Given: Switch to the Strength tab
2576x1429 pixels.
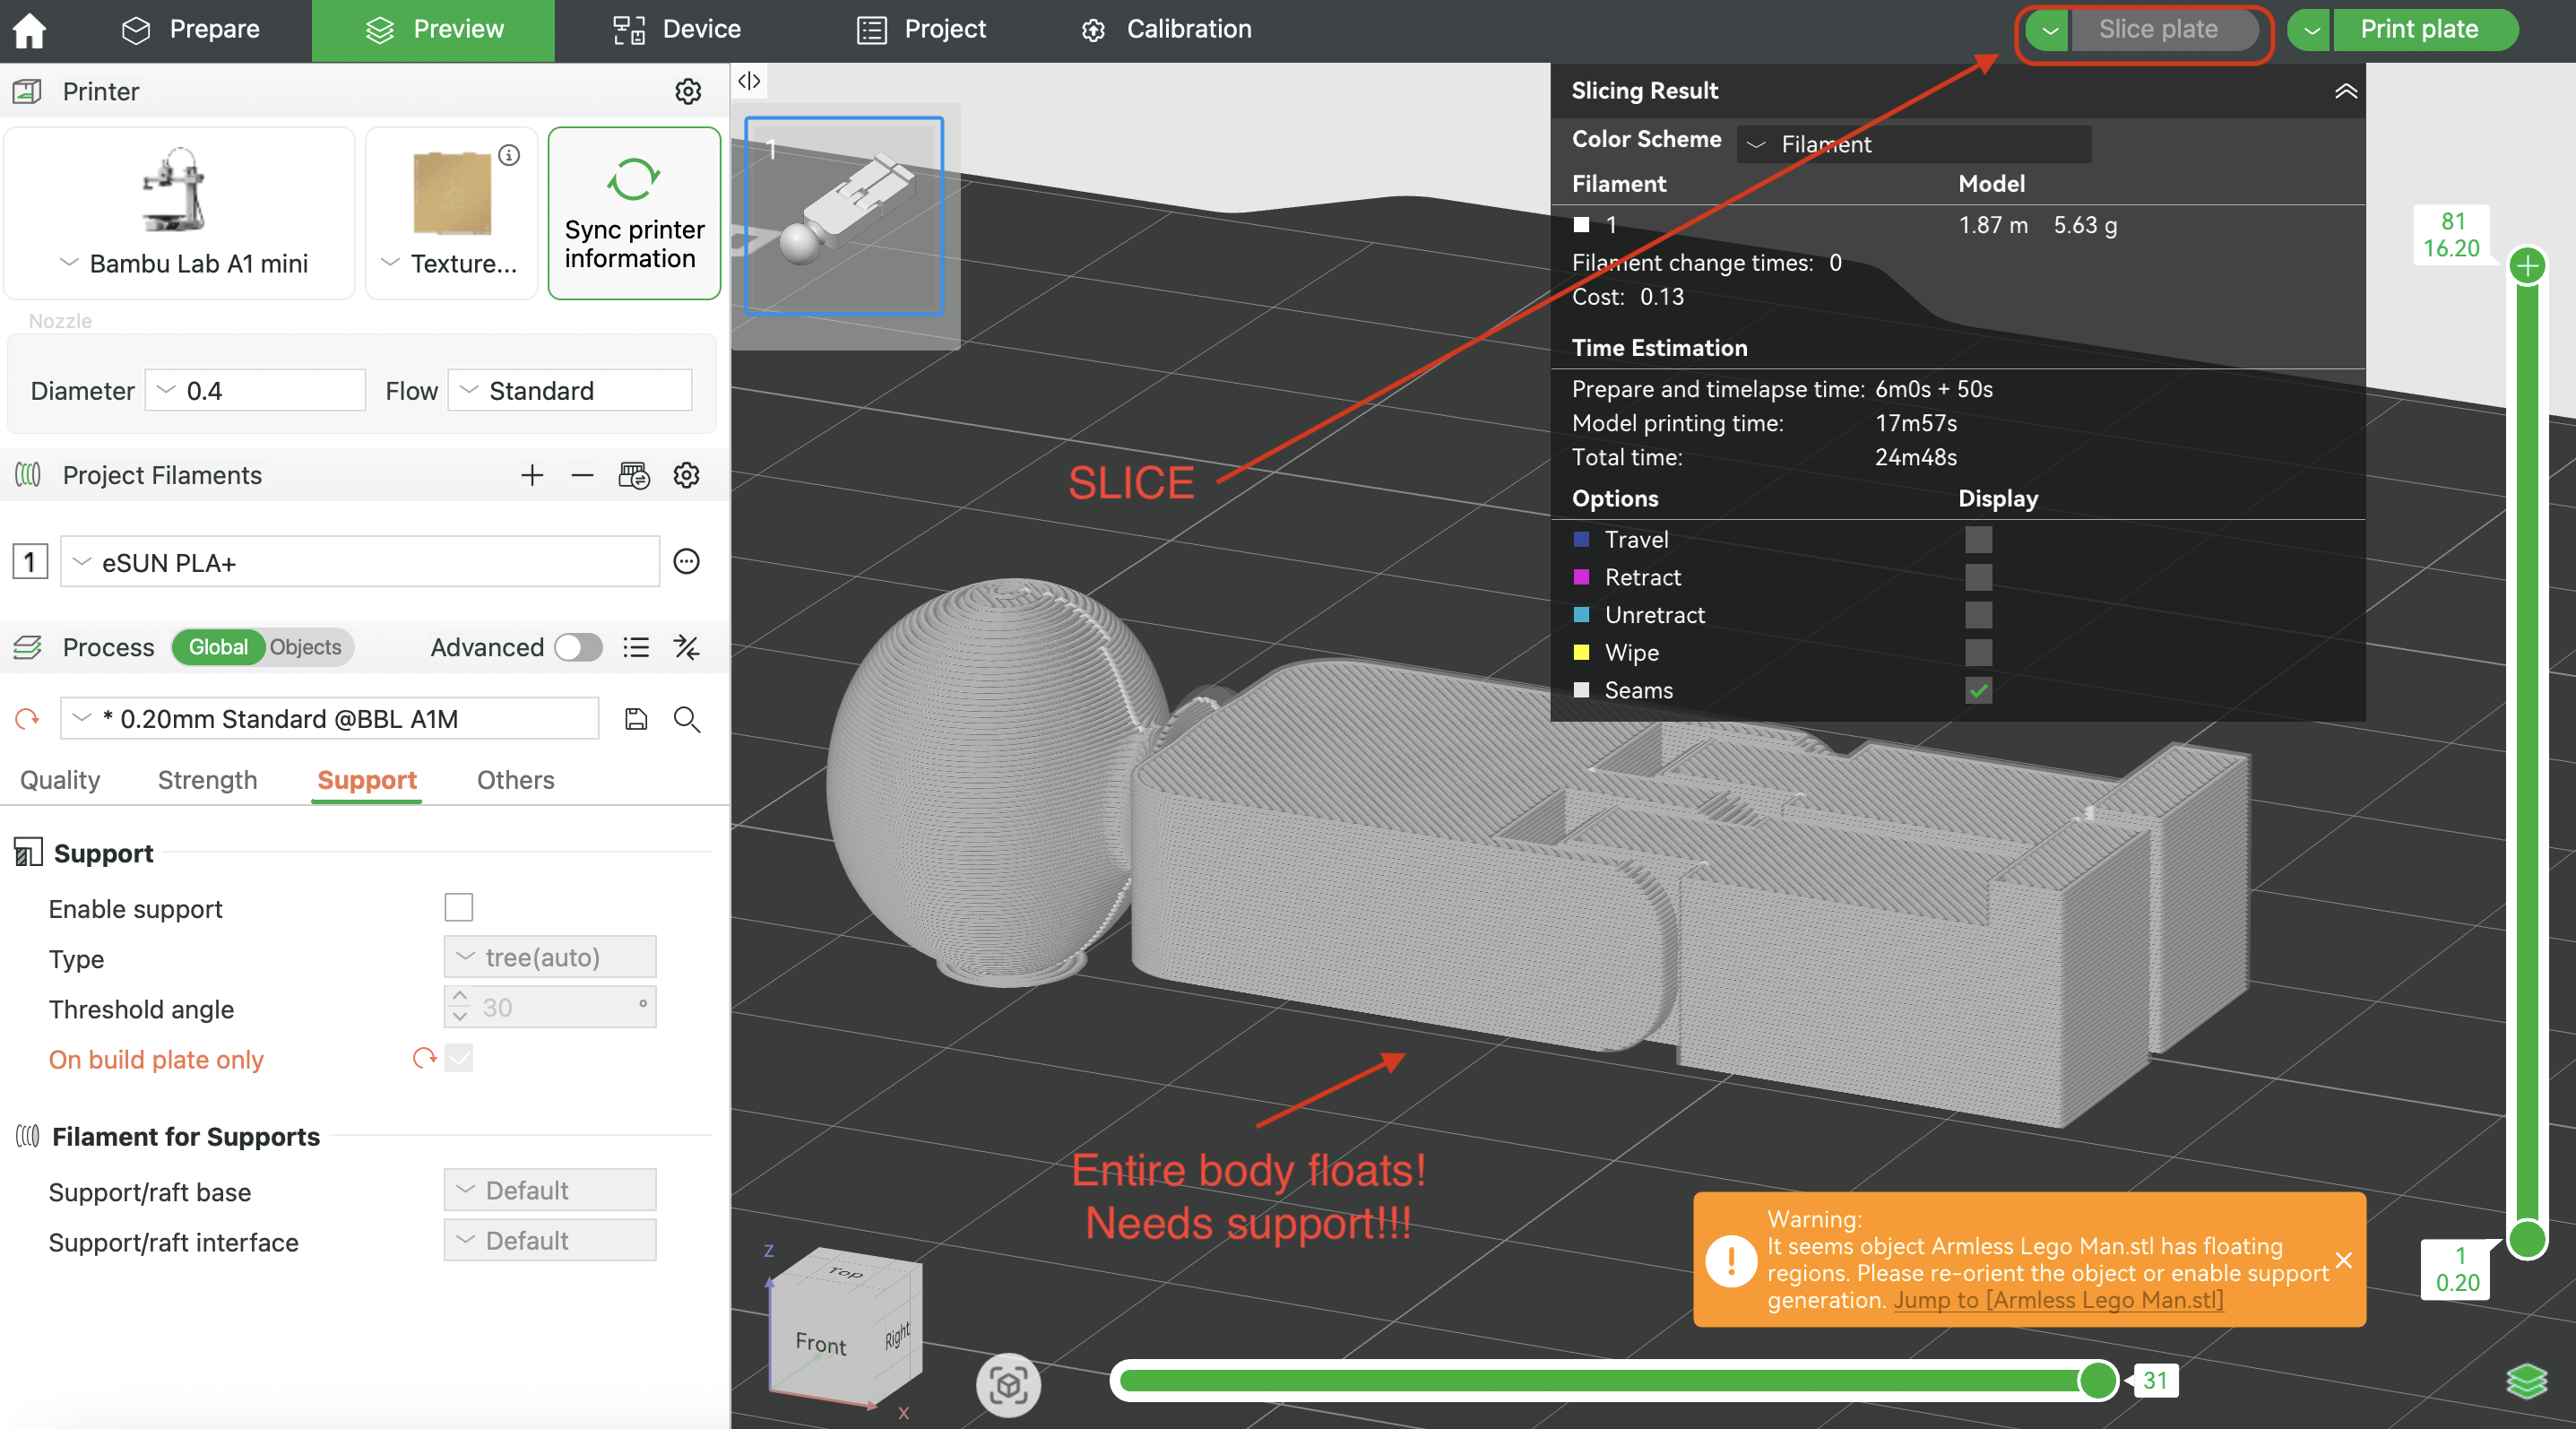Looking at the screenshot, I should 207,780.
